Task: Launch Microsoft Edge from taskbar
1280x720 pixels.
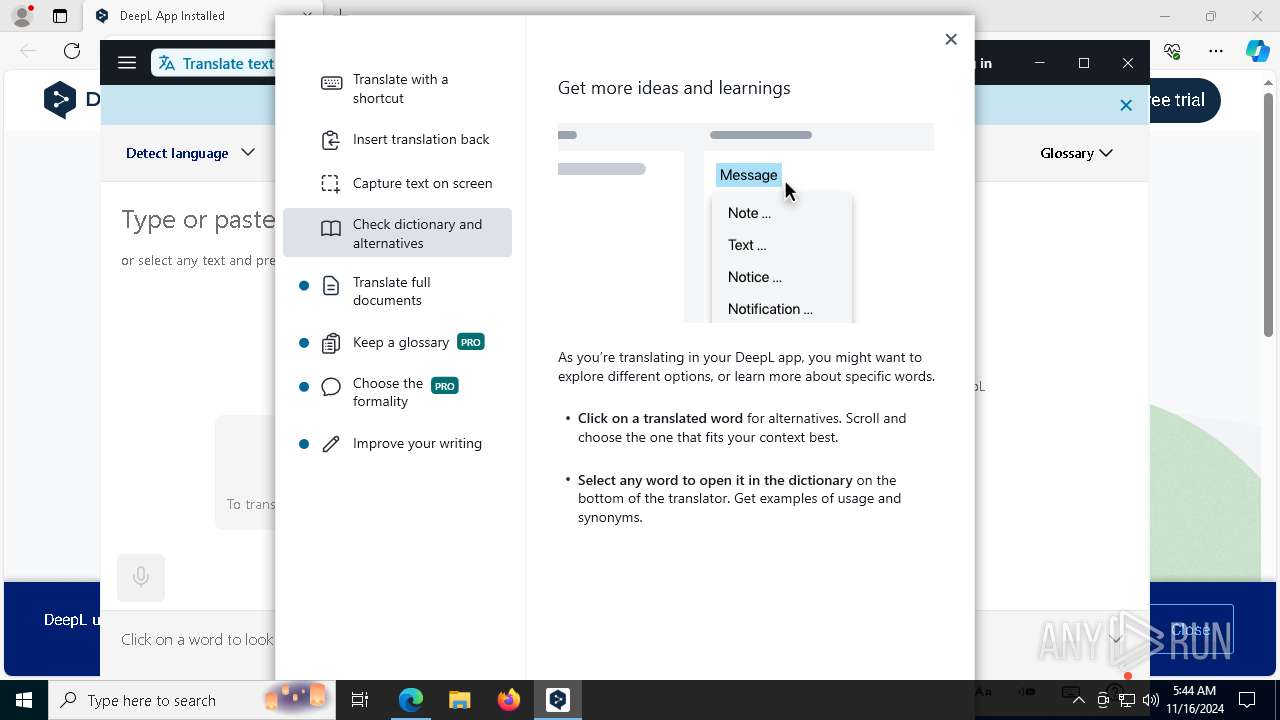Action: click(x=411, y=700)
